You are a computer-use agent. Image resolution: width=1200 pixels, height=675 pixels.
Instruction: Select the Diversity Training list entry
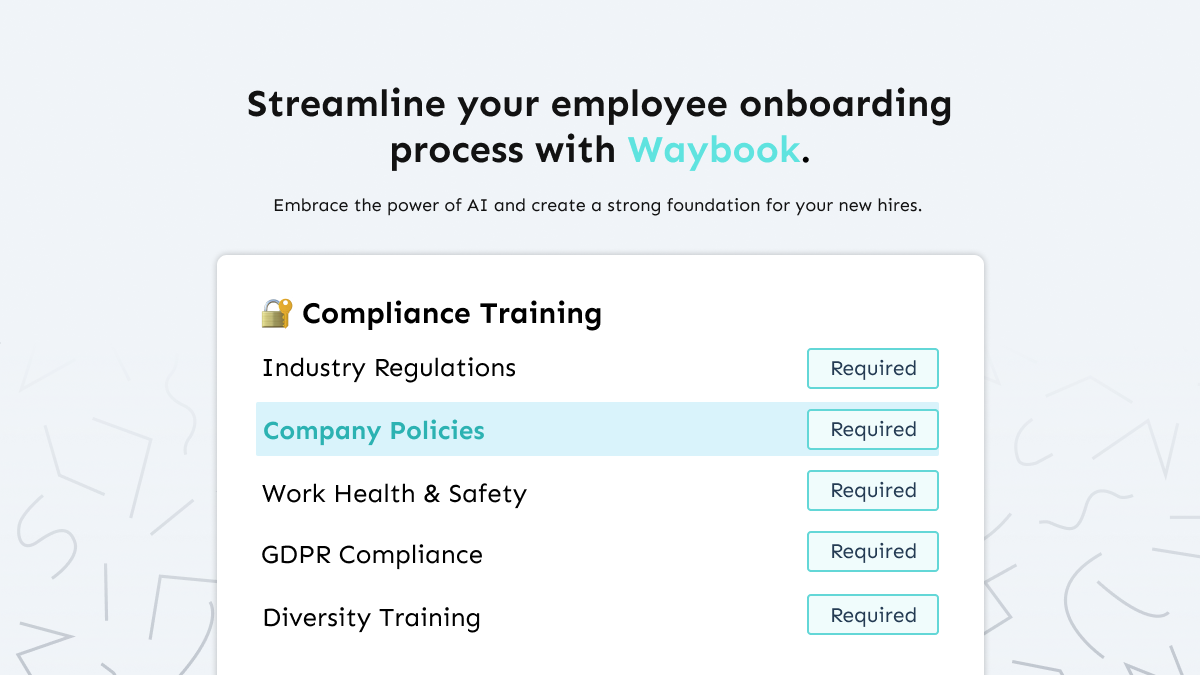point(371,617)
